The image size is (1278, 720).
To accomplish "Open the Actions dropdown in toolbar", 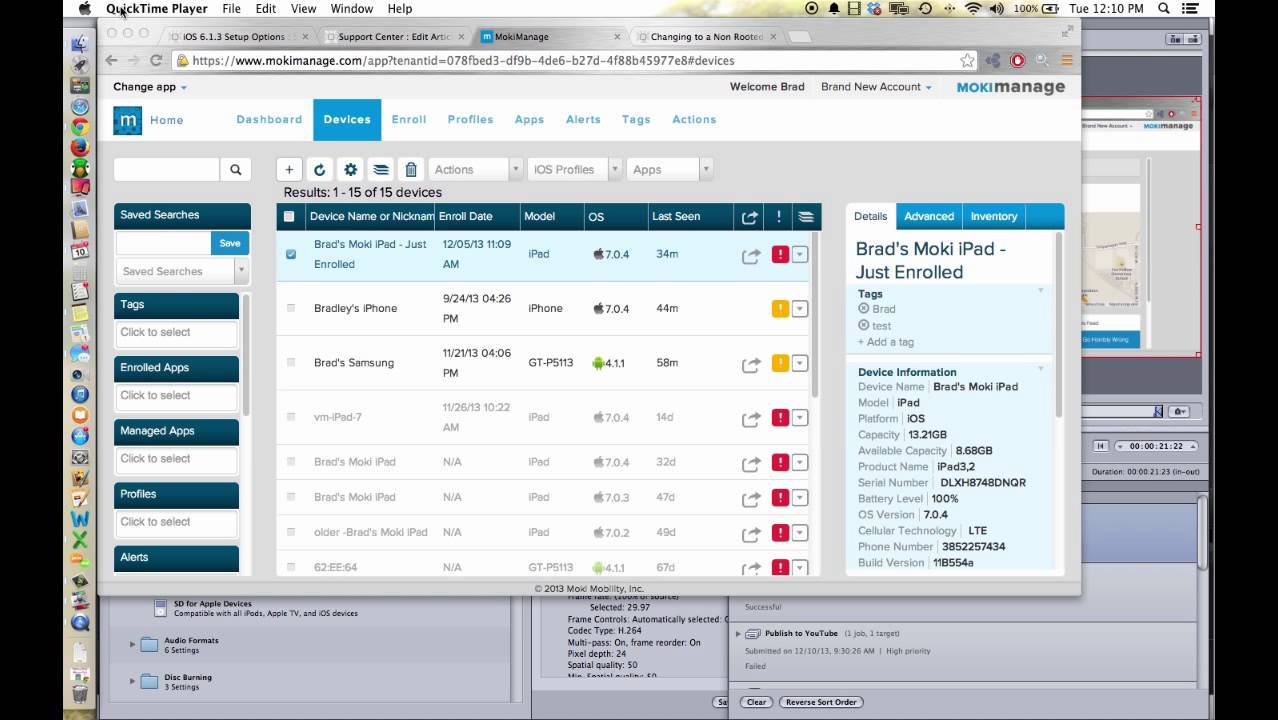I will [x=475, y=170].
